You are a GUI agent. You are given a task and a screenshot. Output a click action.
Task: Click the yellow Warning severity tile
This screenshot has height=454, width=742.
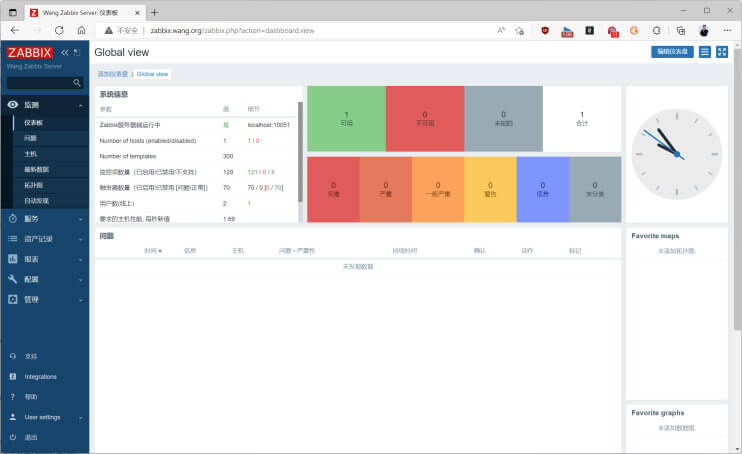pos(490,189)
